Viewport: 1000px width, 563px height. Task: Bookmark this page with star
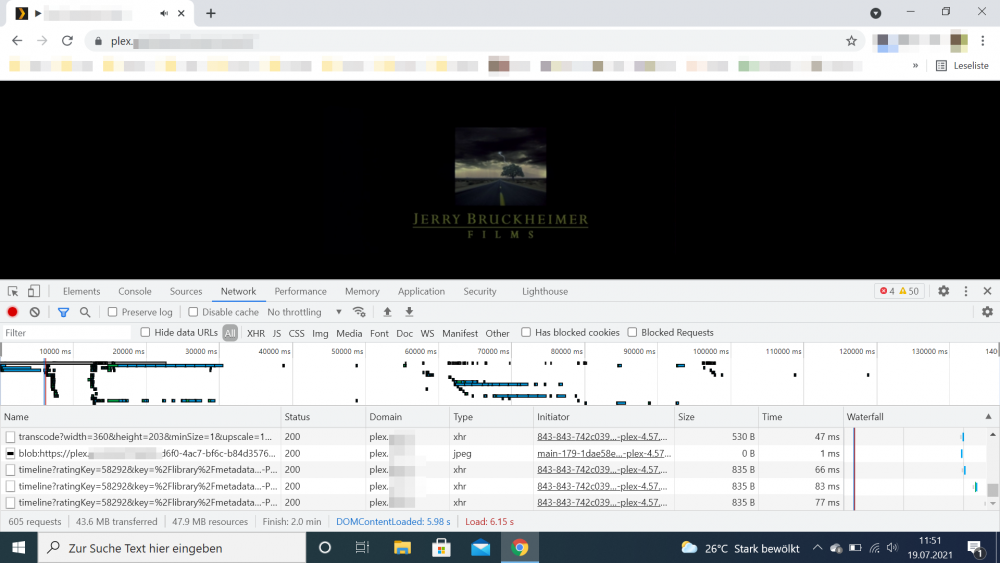point(851,41)
